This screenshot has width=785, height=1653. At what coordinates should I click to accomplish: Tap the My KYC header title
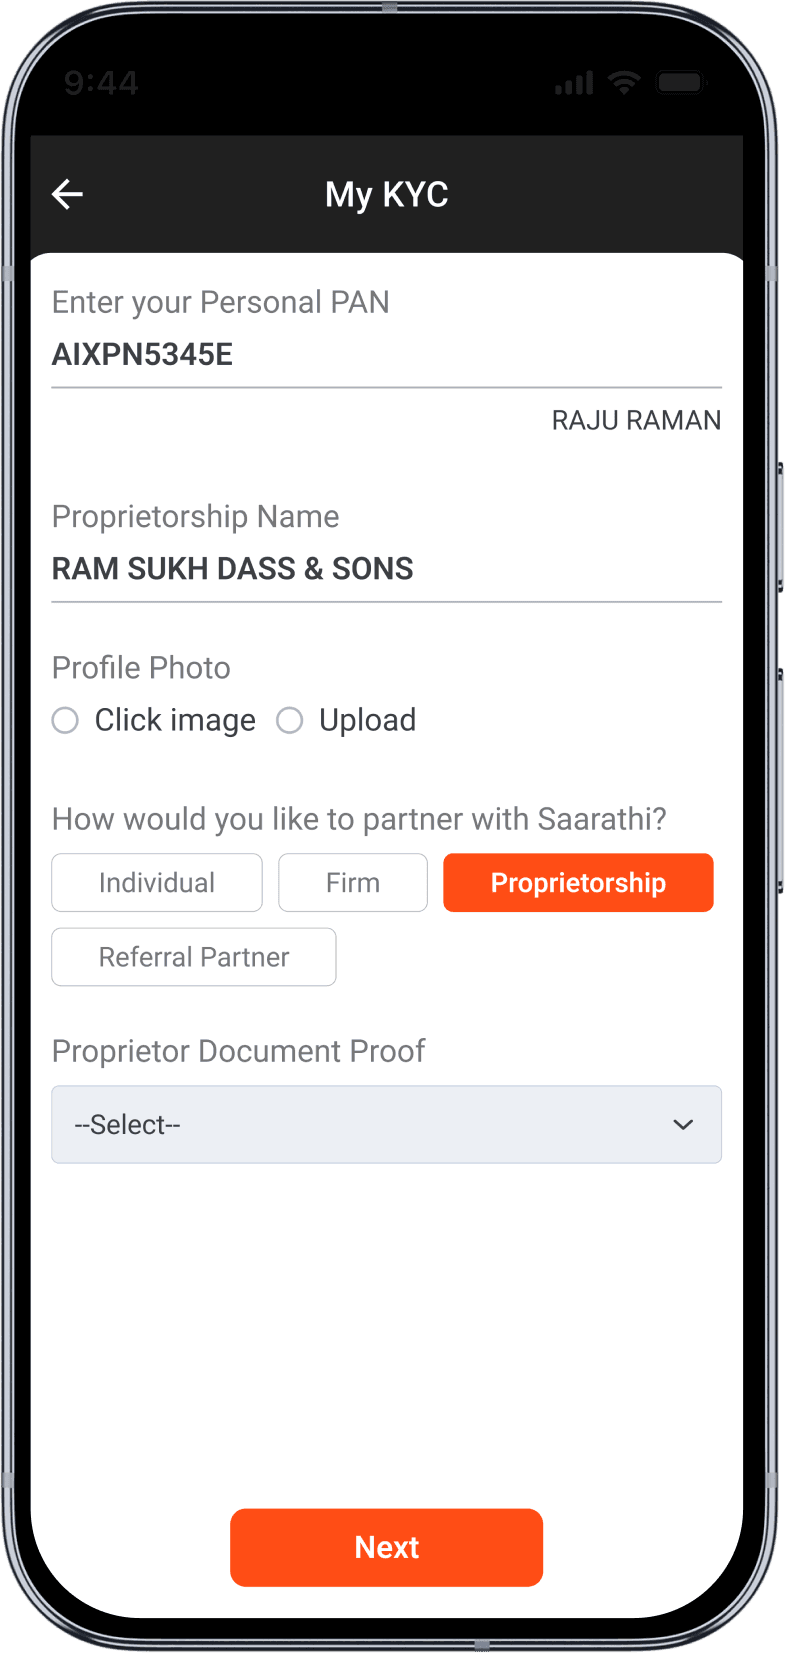point(386,194)
